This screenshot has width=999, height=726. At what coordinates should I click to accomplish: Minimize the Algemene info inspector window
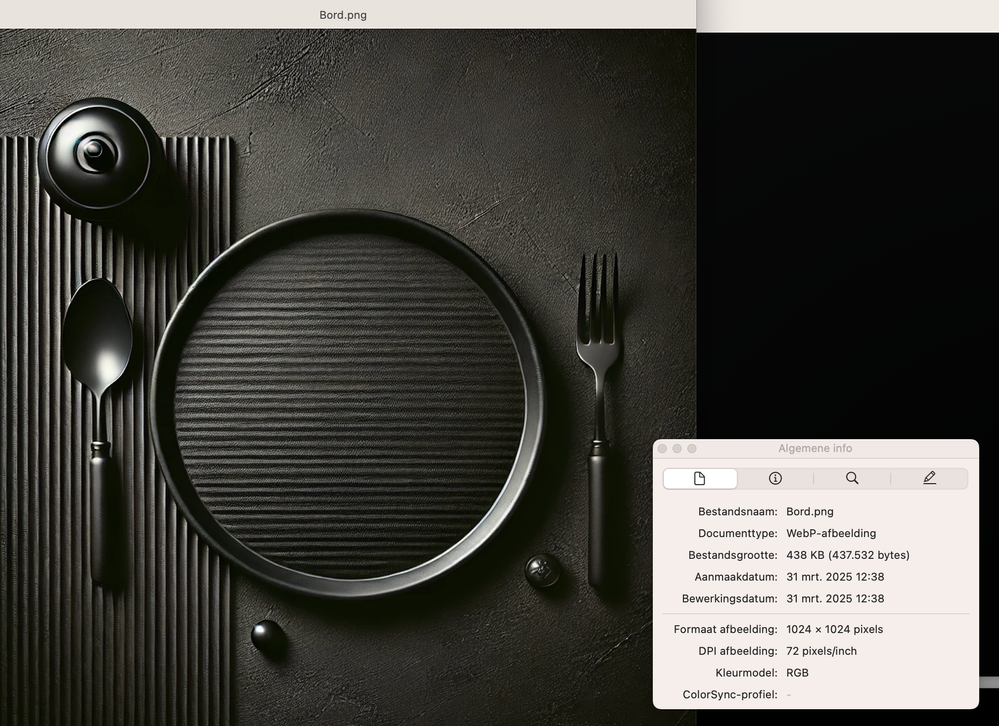pos(677,448)
